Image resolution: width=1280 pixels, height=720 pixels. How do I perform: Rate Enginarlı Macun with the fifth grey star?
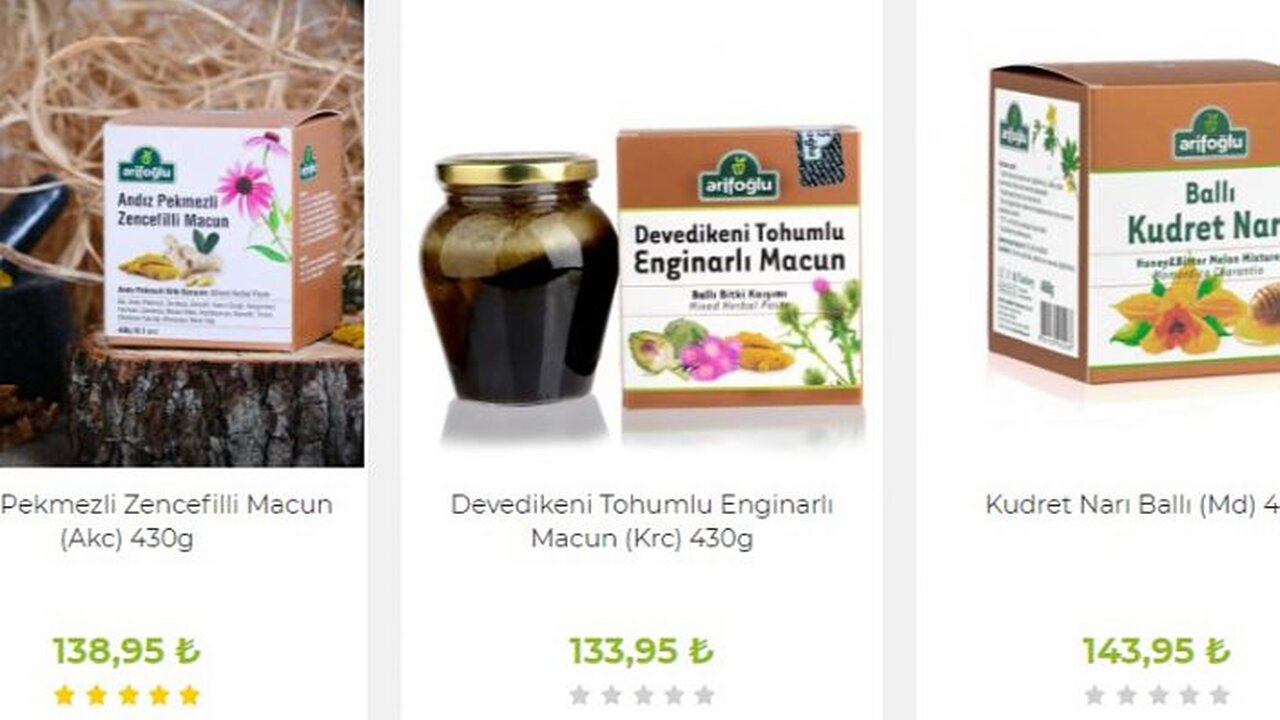coord(705,695)
